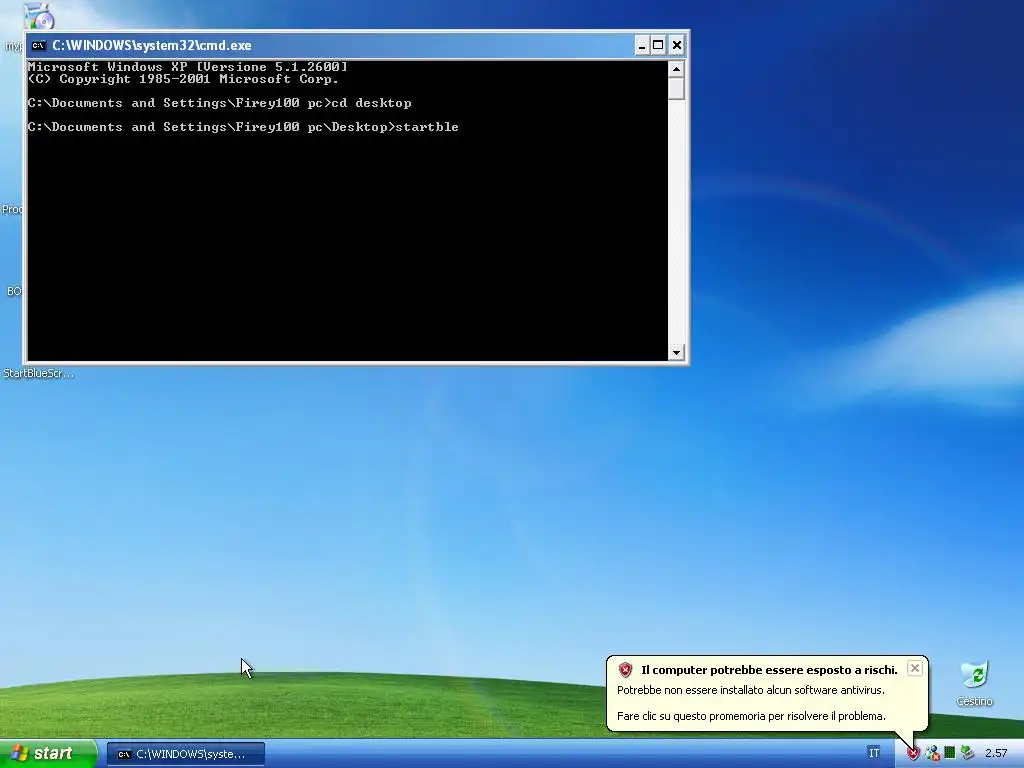Click the cmd scrollbar up arrow
The image size is (1024, 768).
tap(676, 69)
